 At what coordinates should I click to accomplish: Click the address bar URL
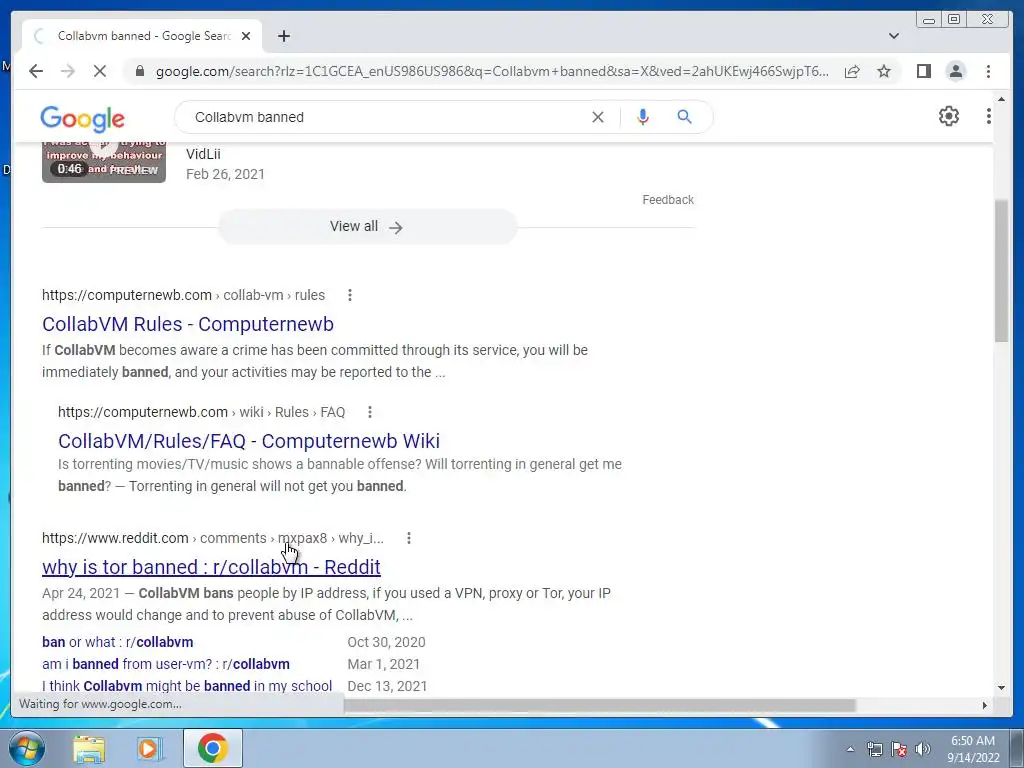click(492, 71)
